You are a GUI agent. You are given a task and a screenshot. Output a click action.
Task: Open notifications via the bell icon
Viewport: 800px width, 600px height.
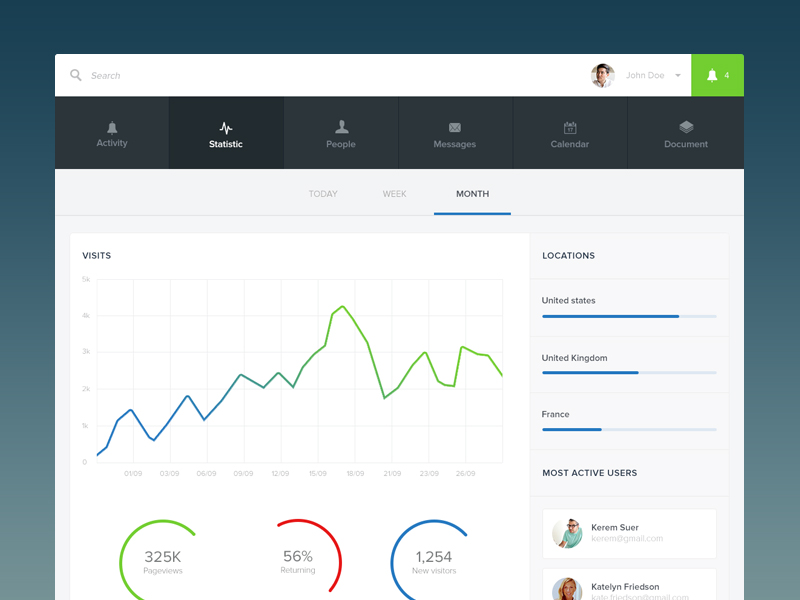712,76
